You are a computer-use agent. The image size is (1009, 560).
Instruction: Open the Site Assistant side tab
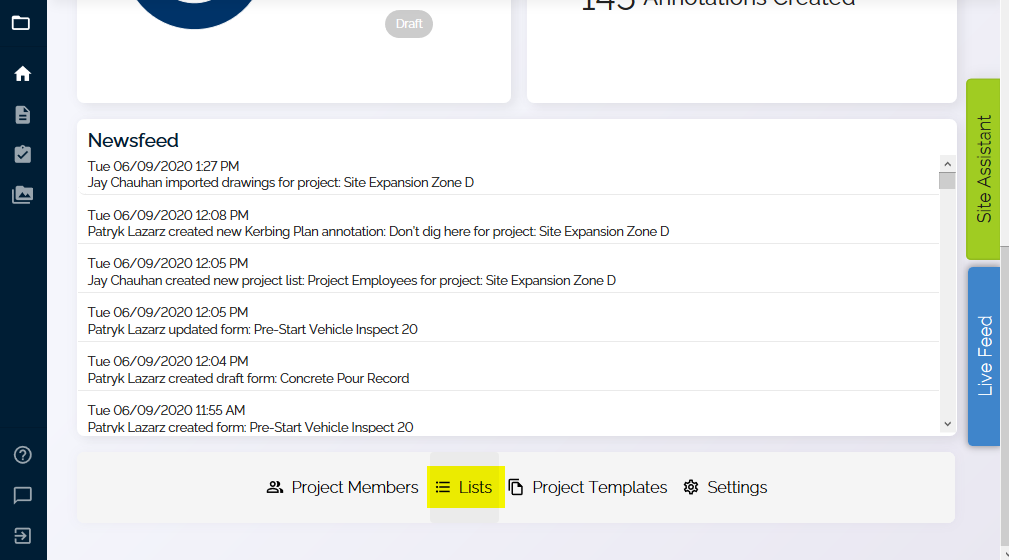coord(983,169)
